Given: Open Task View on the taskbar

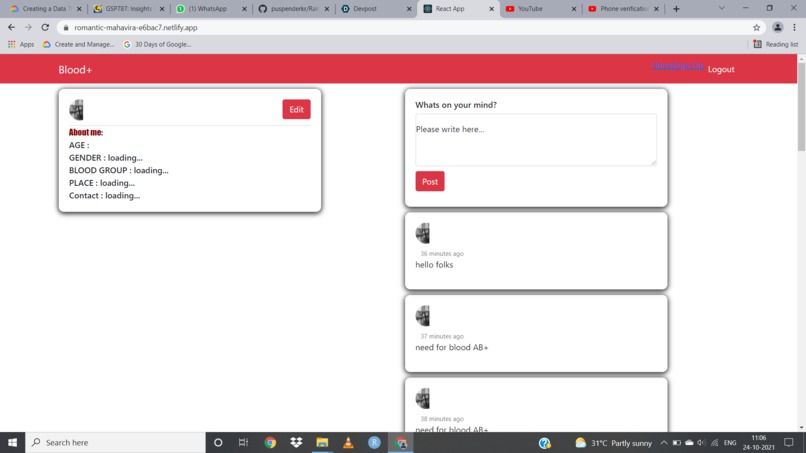Looking at the screenshot, I should 244,442.
